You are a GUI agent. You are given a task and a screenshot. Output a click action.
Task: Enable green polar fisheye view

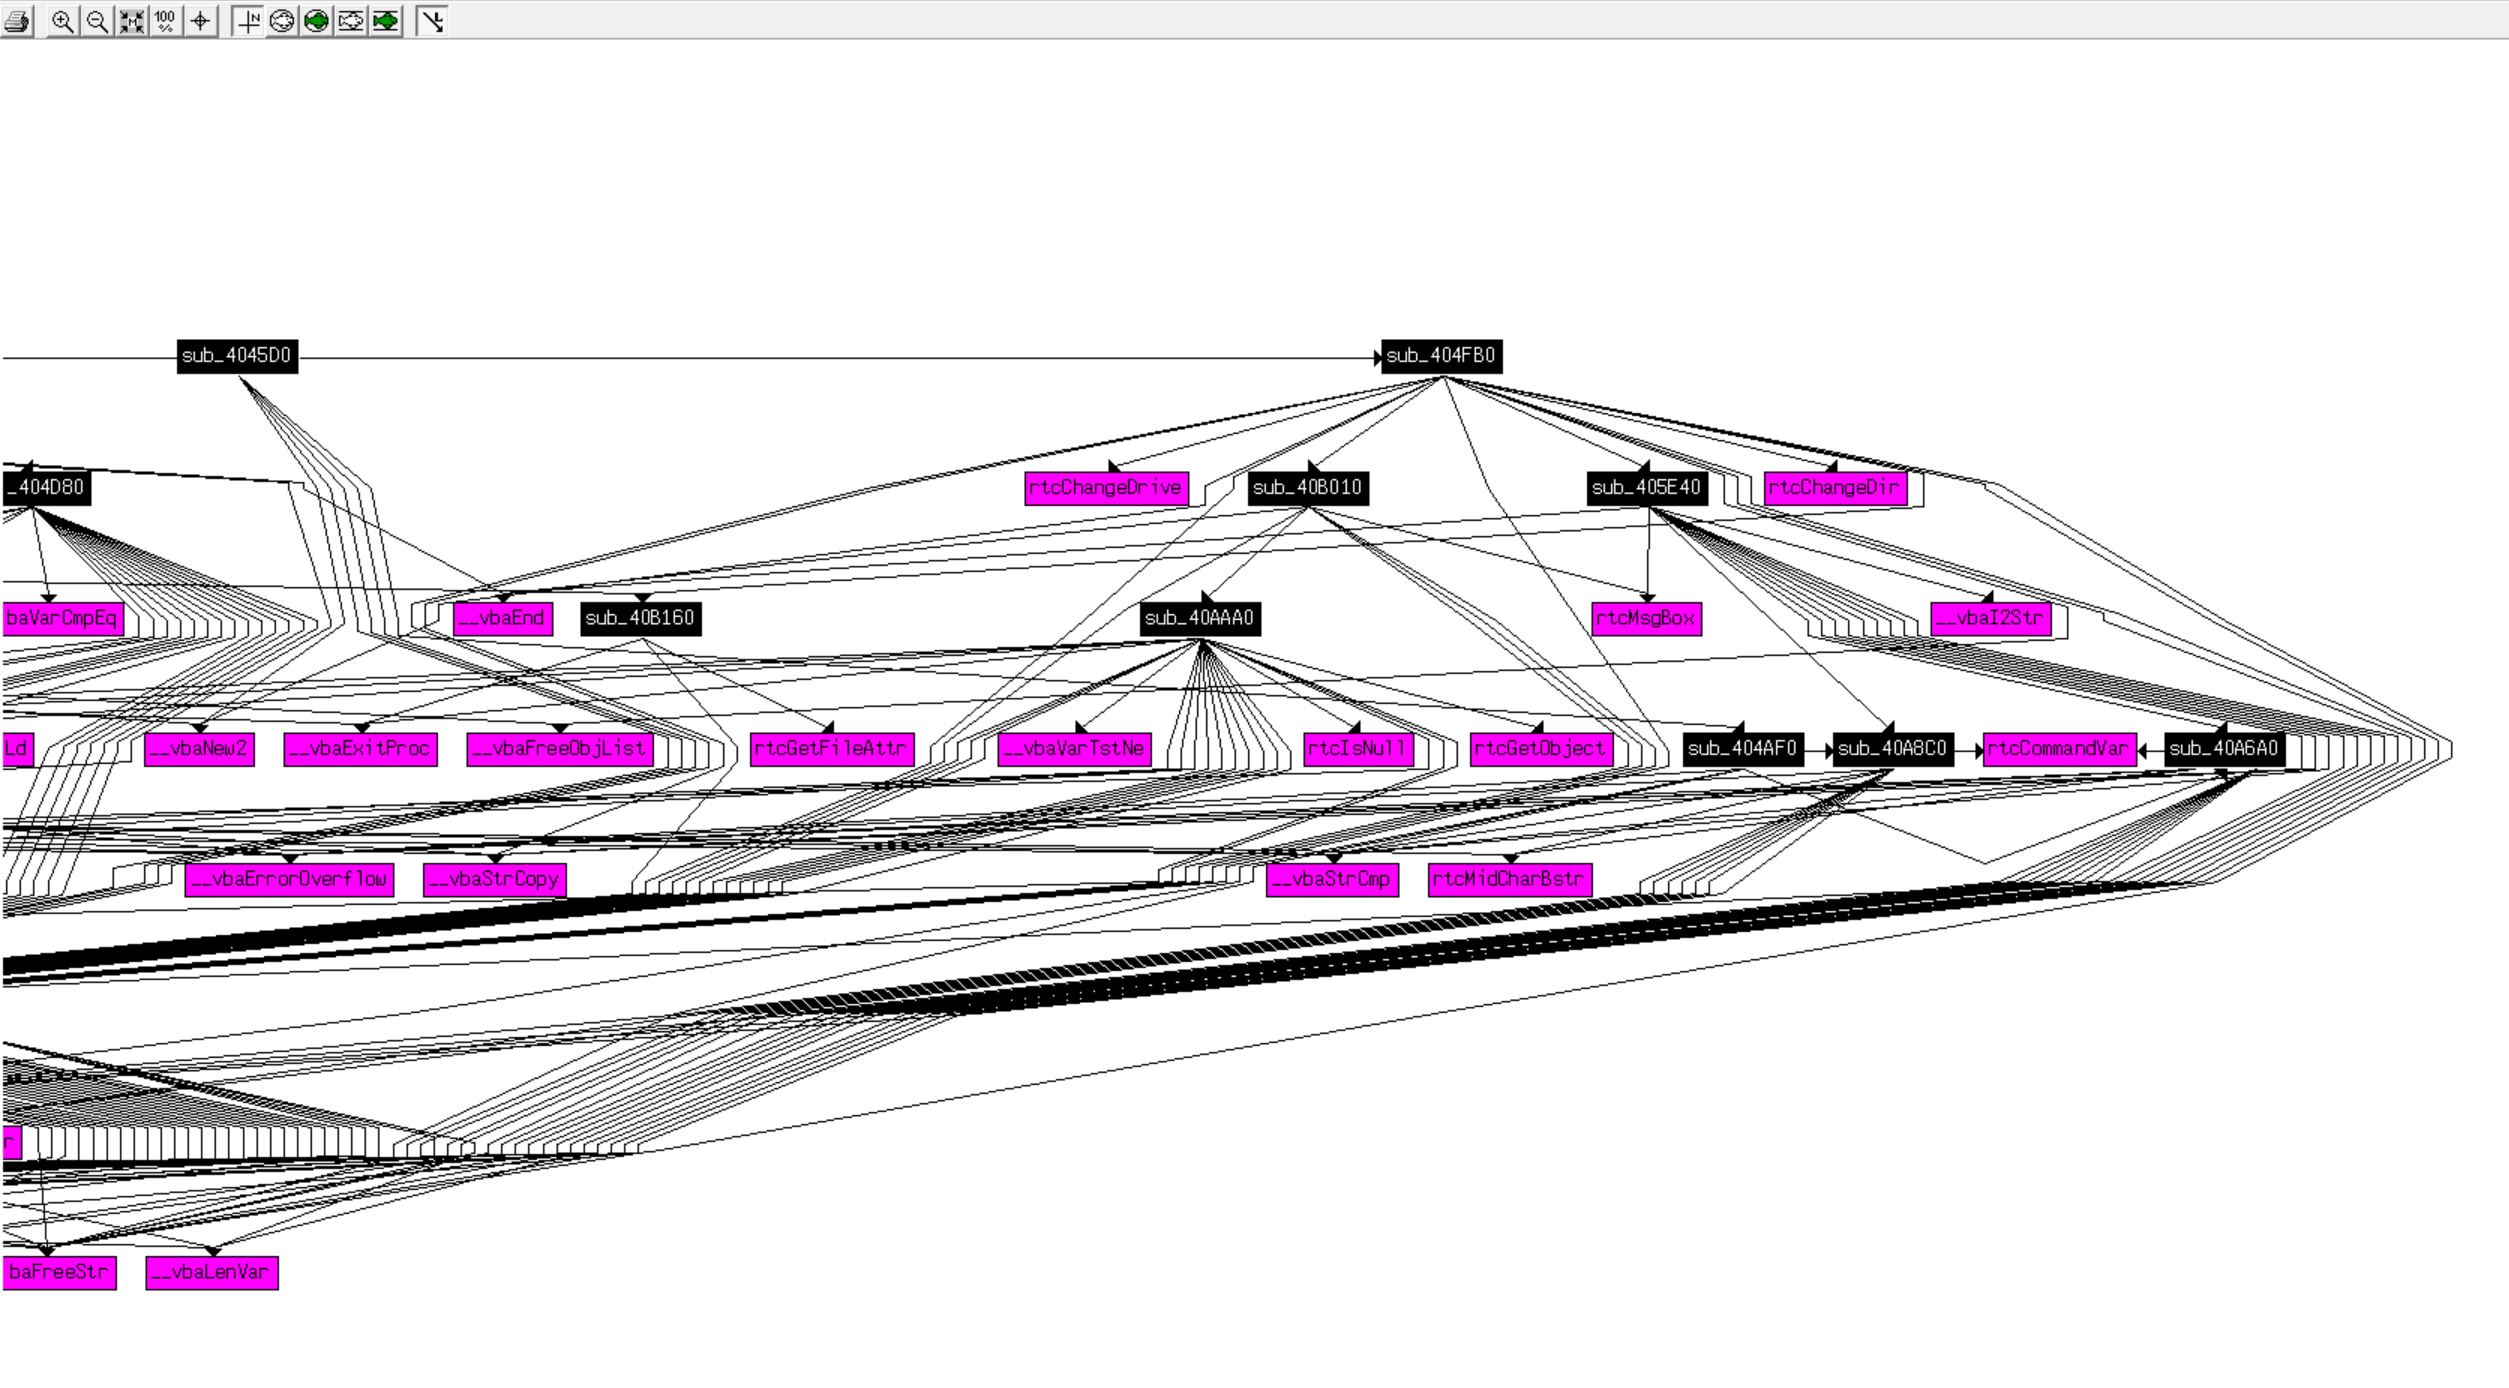317,21
